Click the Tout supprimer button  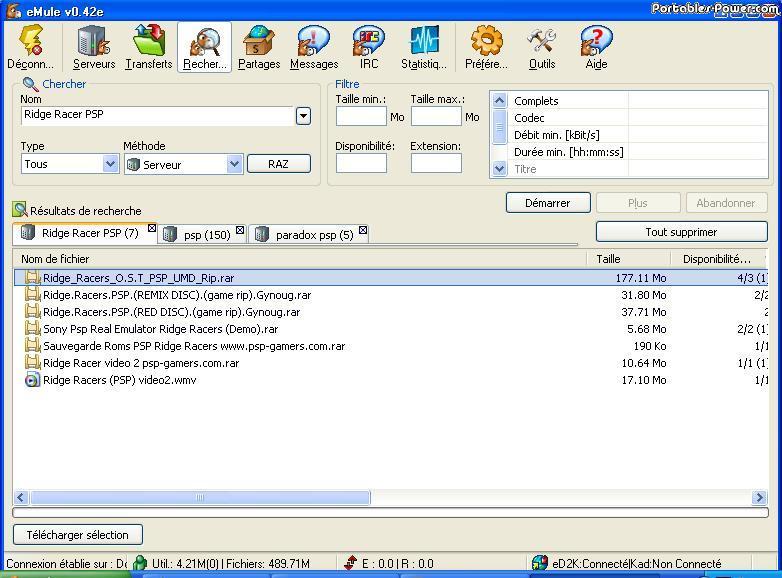tap(681, 232)
